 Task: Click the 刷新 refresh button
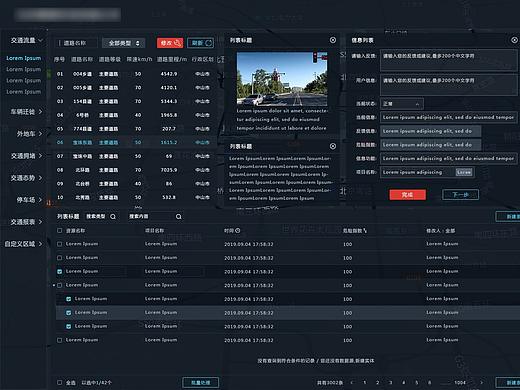point(201,43)
